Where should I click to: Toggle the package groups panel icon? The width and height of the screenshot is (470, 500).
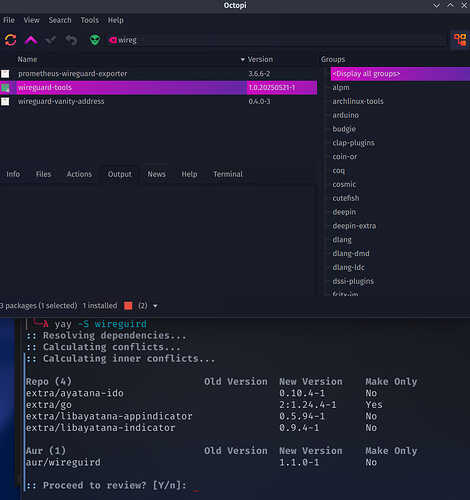coord(460,40)
